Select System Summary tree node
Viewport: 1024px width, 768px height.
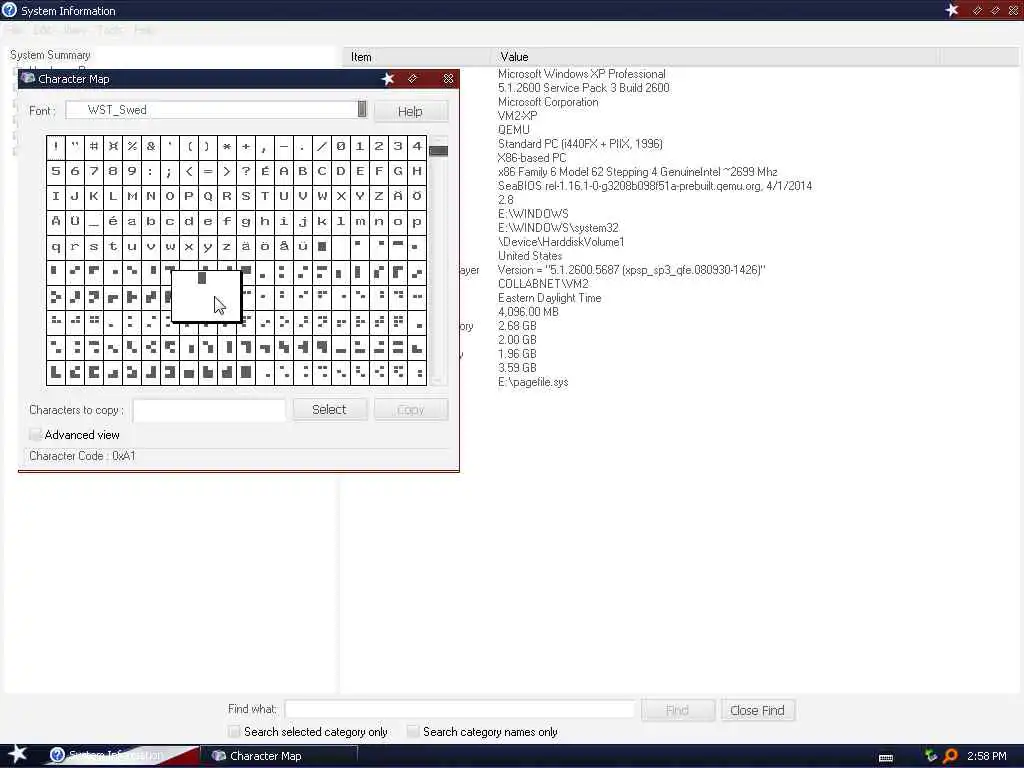pyautogui.click(x=50, y=55)
